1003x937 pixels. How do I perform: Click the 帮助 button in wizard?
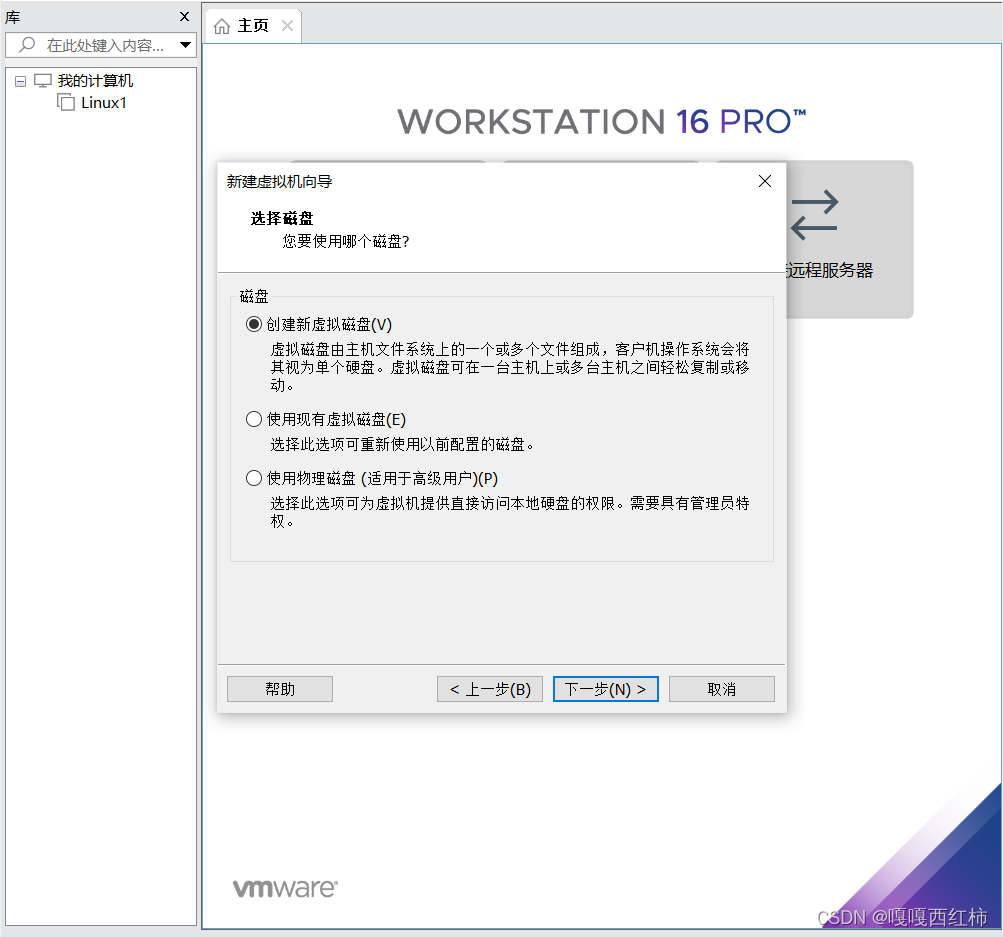[x=280, y=689]
